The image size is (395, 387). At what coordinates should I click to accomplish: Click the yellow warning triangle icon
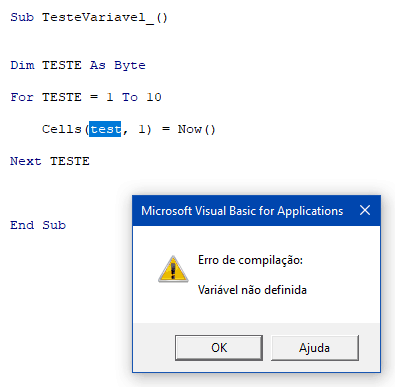tap(173, 269)
